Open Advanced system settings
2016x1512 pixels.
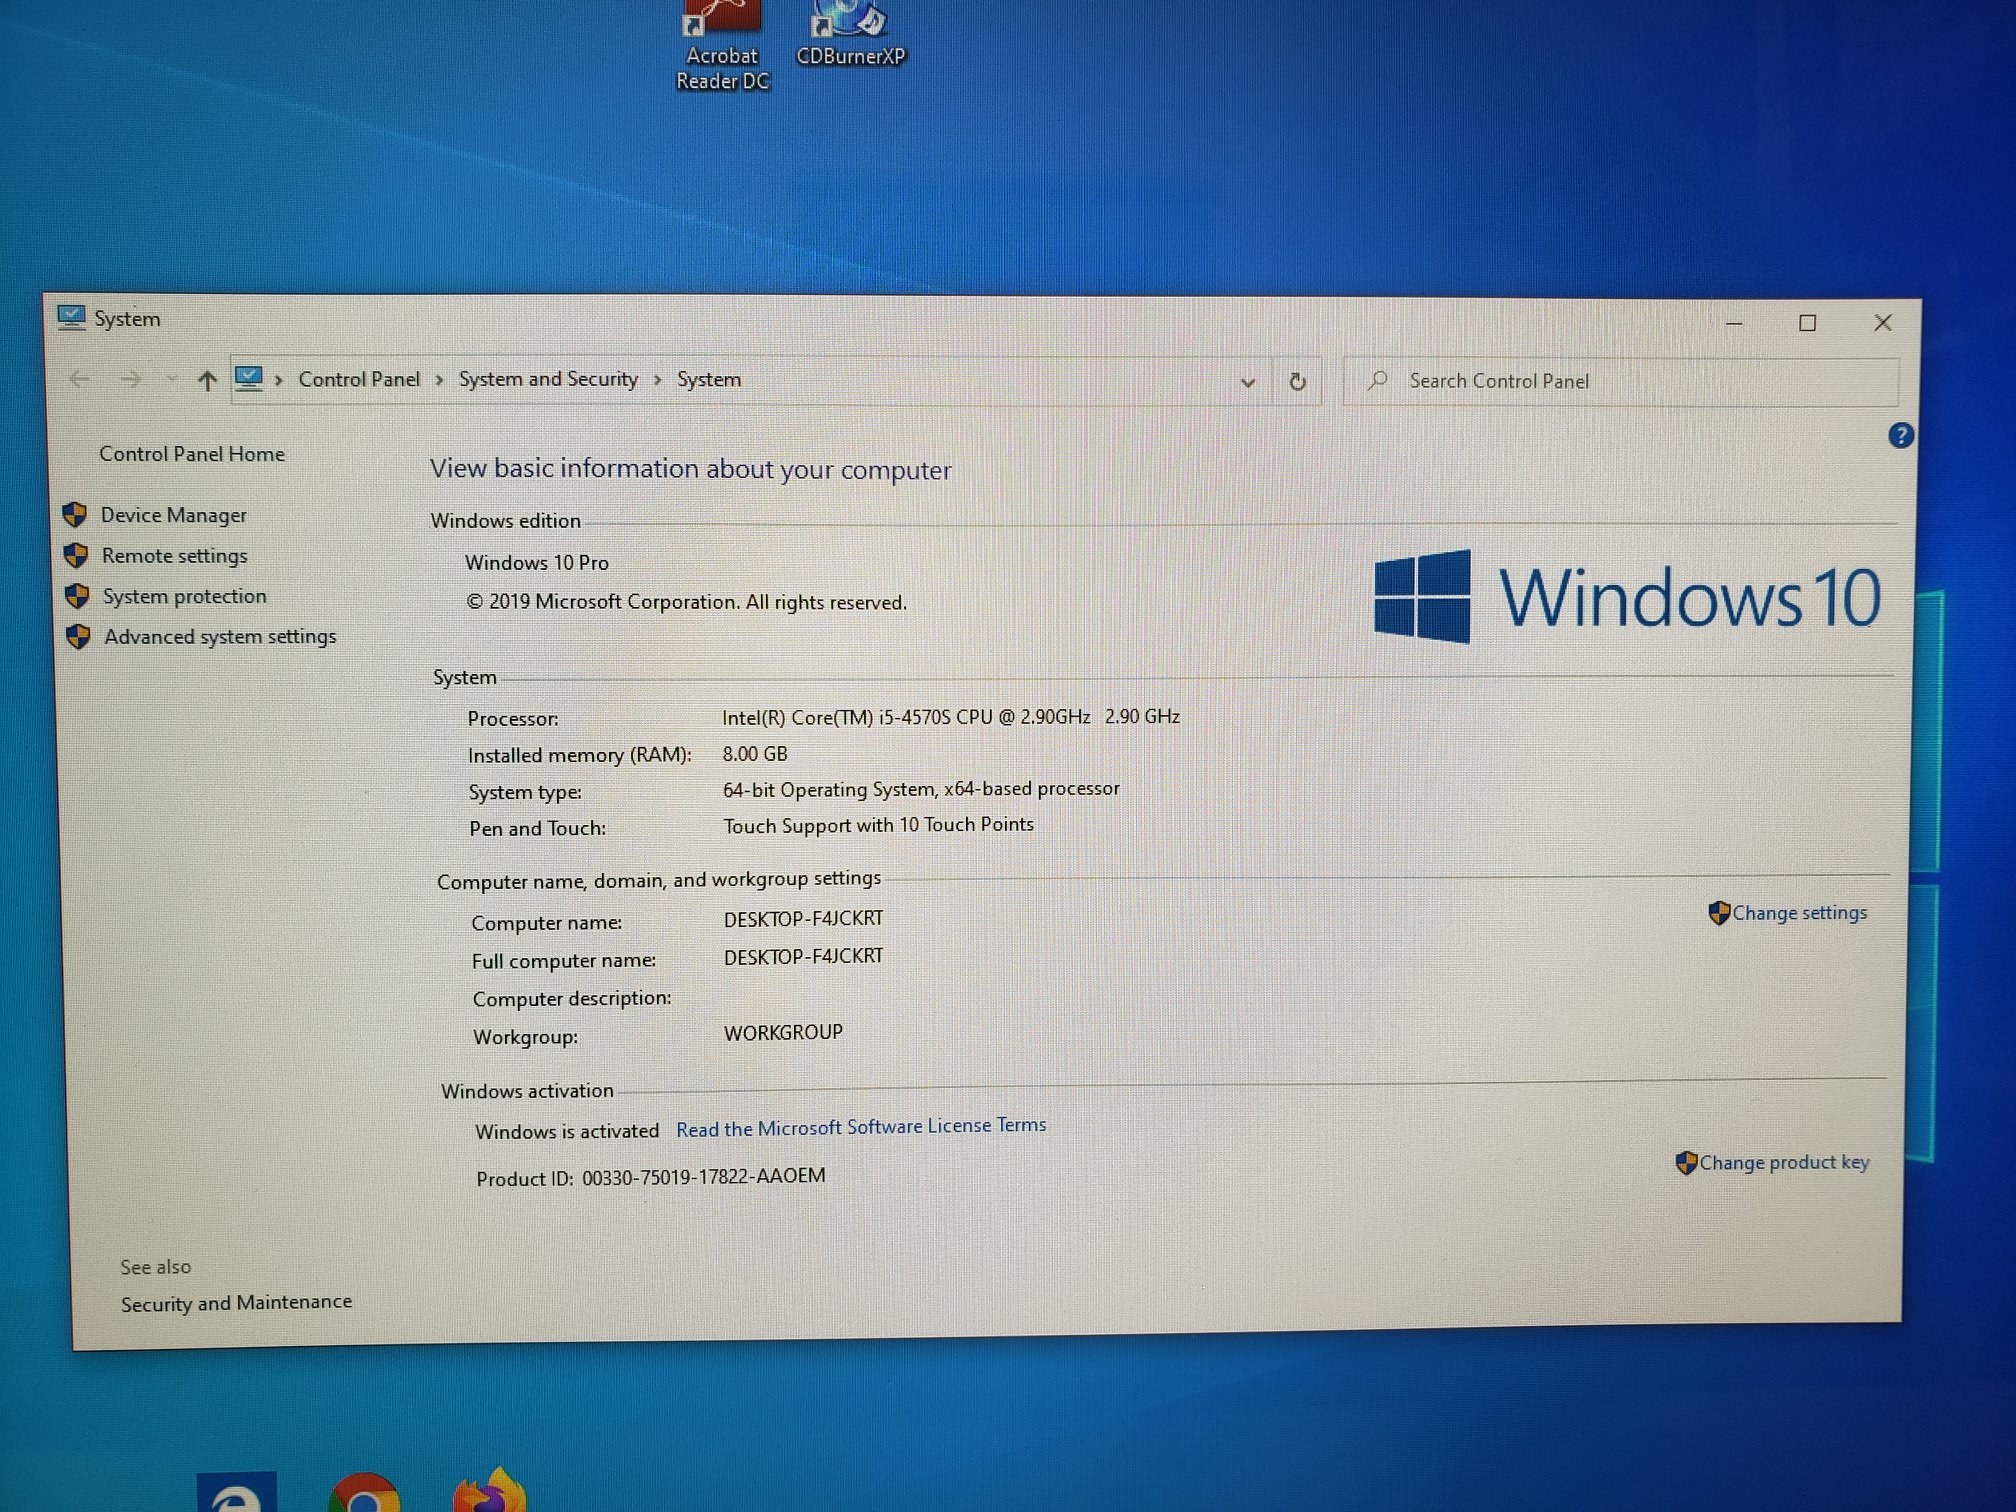click(x=220, y=637)
